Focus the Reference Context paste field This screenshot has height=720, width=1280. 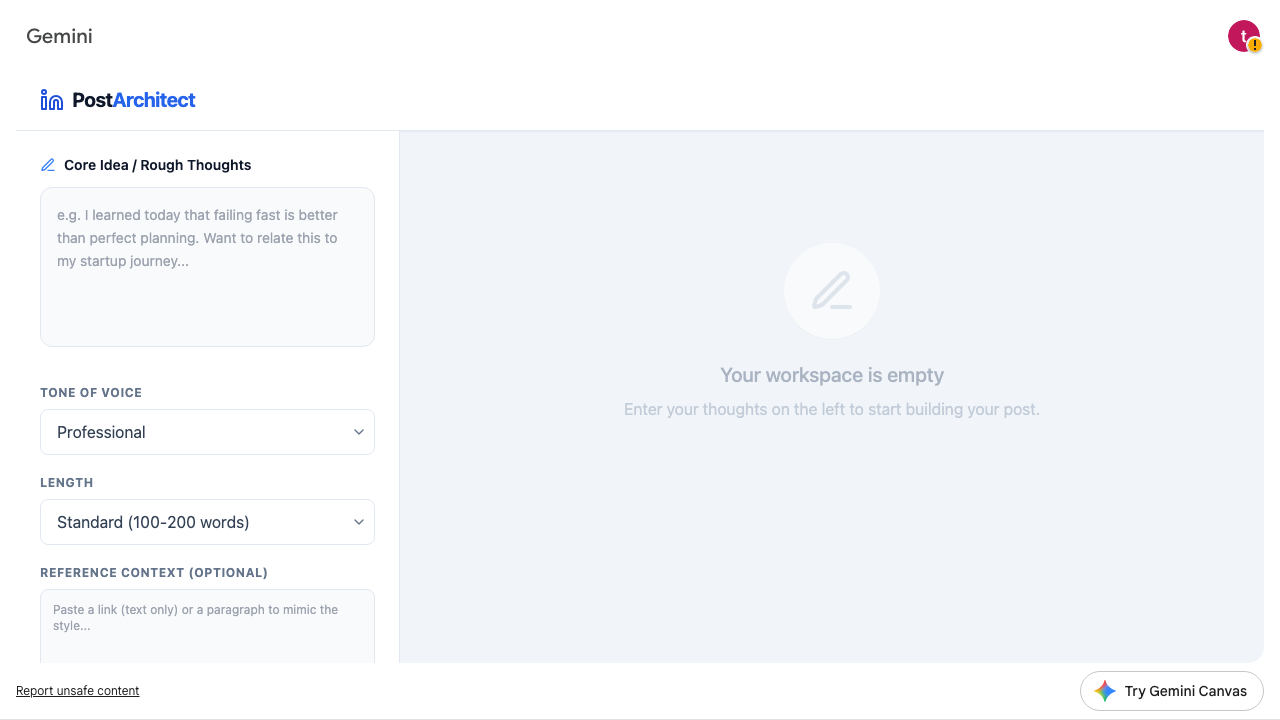(x=207, y=626)
